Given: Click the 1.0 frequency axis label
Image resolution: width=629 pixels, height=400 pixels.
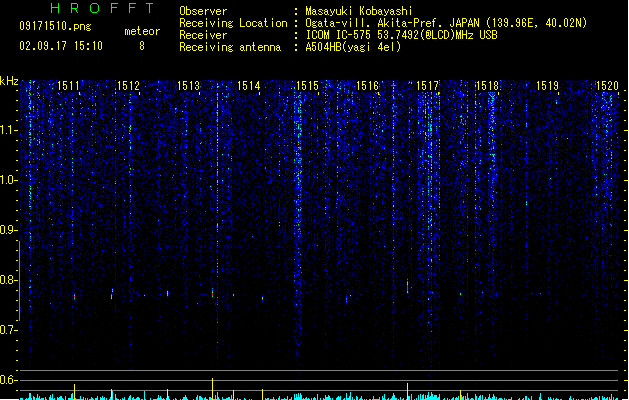Looking at the screenshot, I should [9, 180].
